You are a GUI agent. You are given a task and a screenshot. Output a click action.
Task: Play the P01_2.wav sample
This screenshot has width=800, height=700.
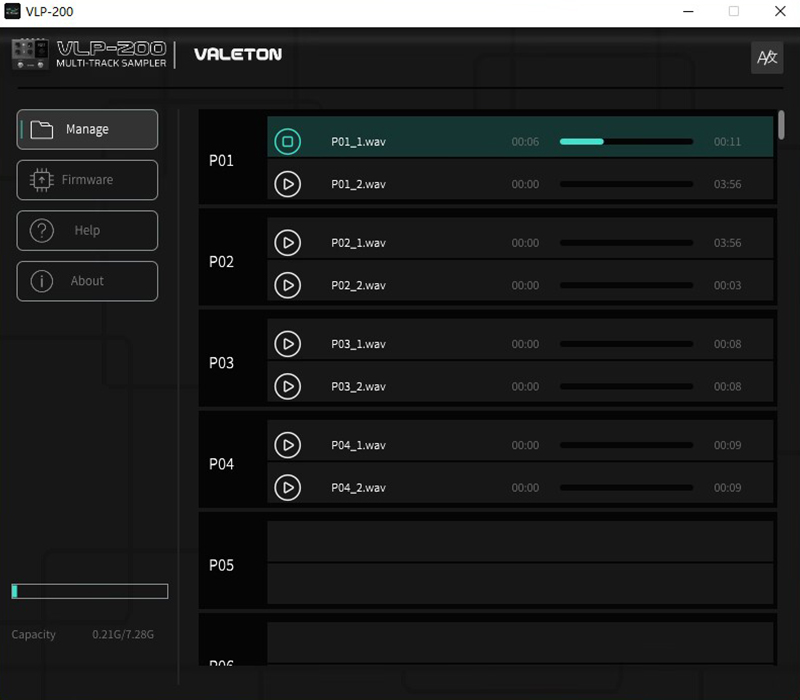(x=287, y=184)
